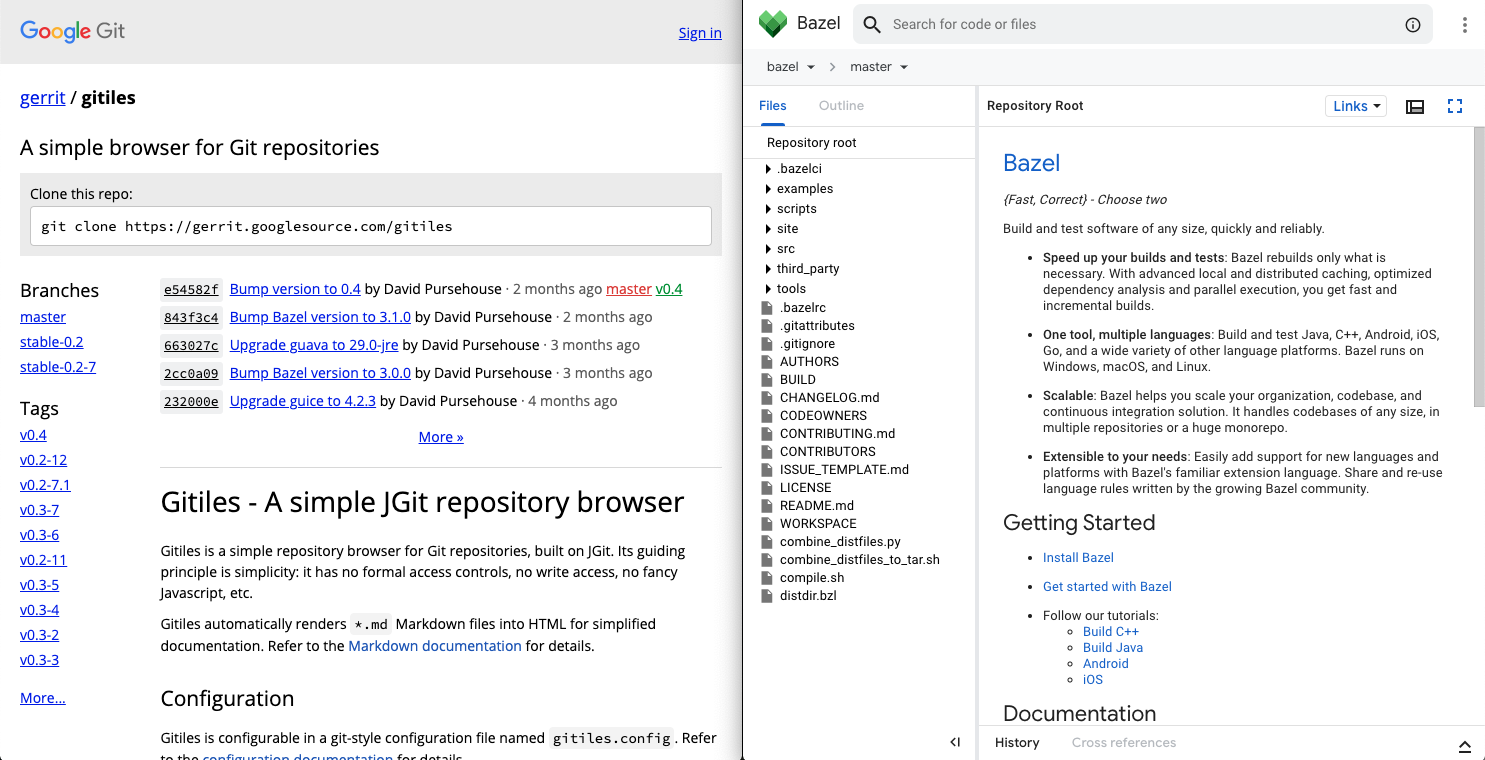Image resolution: width=1485 pixels, height=760 pixels.
Task: Open ISSUE_TEMPLATE.md in the file tree
Action: pyautogui.click(x=844, y=470)
